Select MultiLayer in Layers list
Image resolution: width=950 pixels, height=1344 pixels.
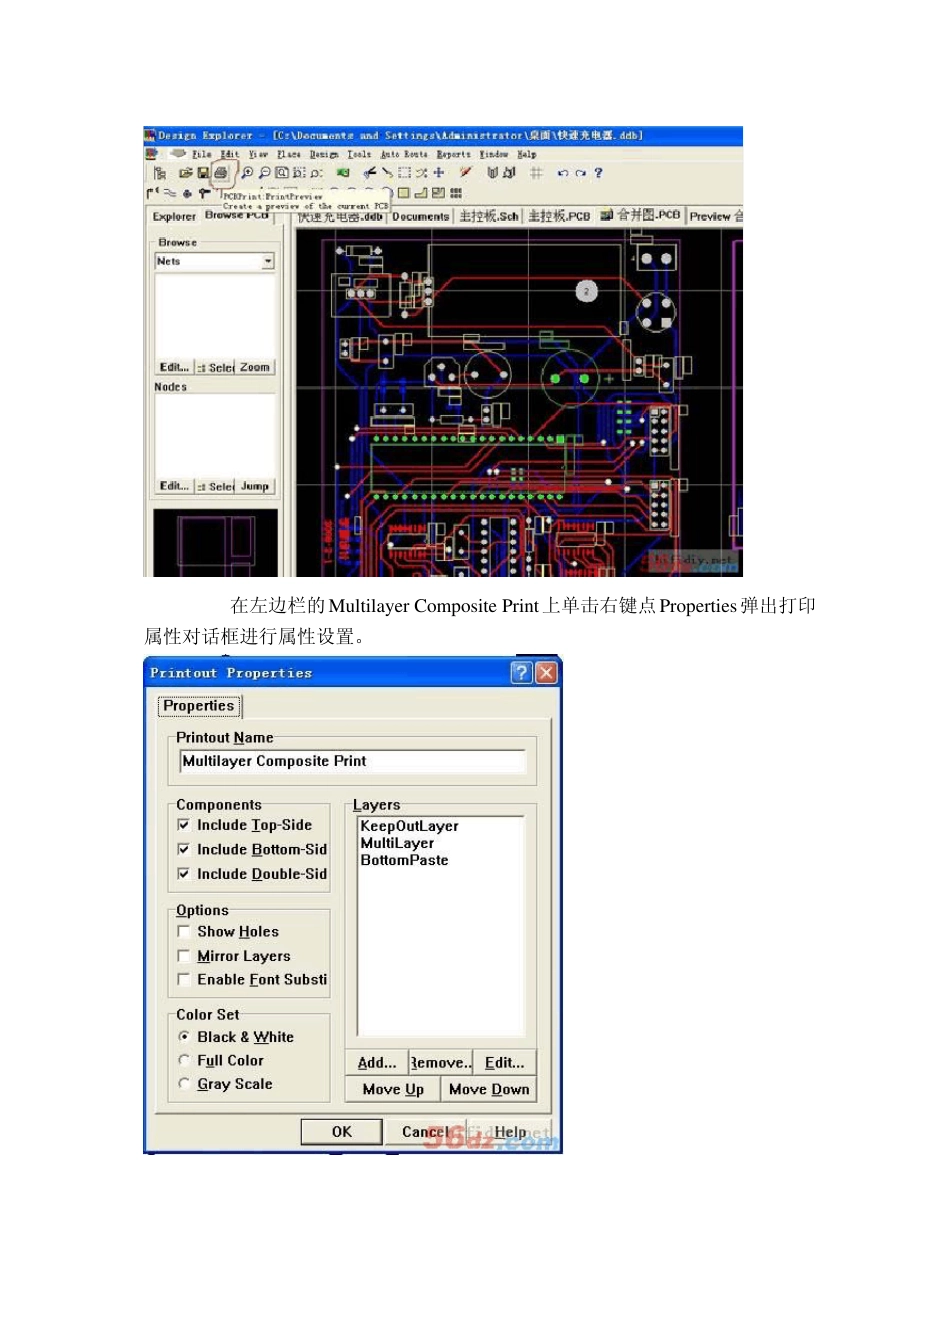point(397,843)
